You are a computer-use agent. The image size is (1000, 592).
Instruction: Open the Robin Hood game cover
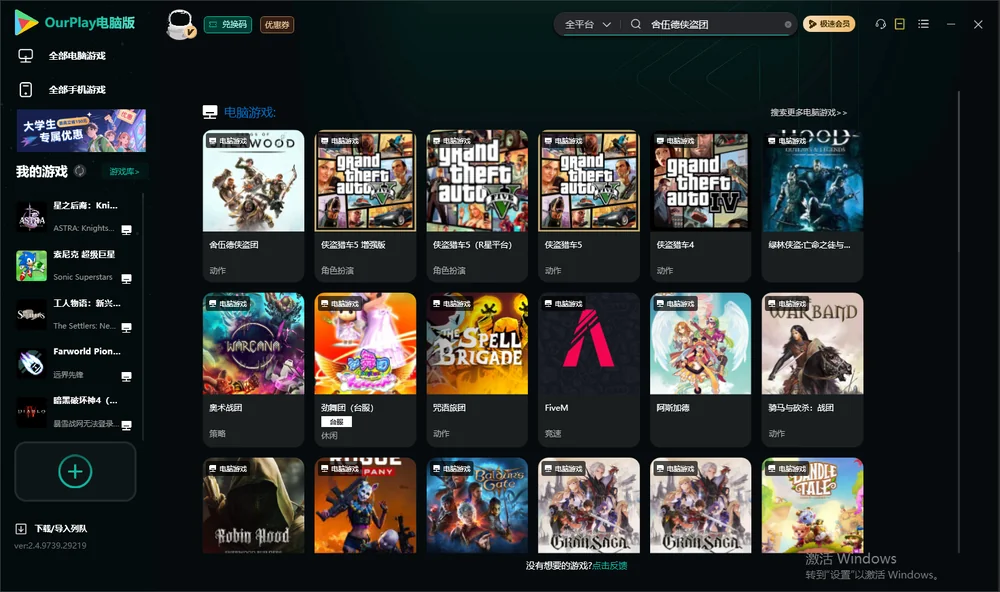pyautogui.click(x=253, y=505)
